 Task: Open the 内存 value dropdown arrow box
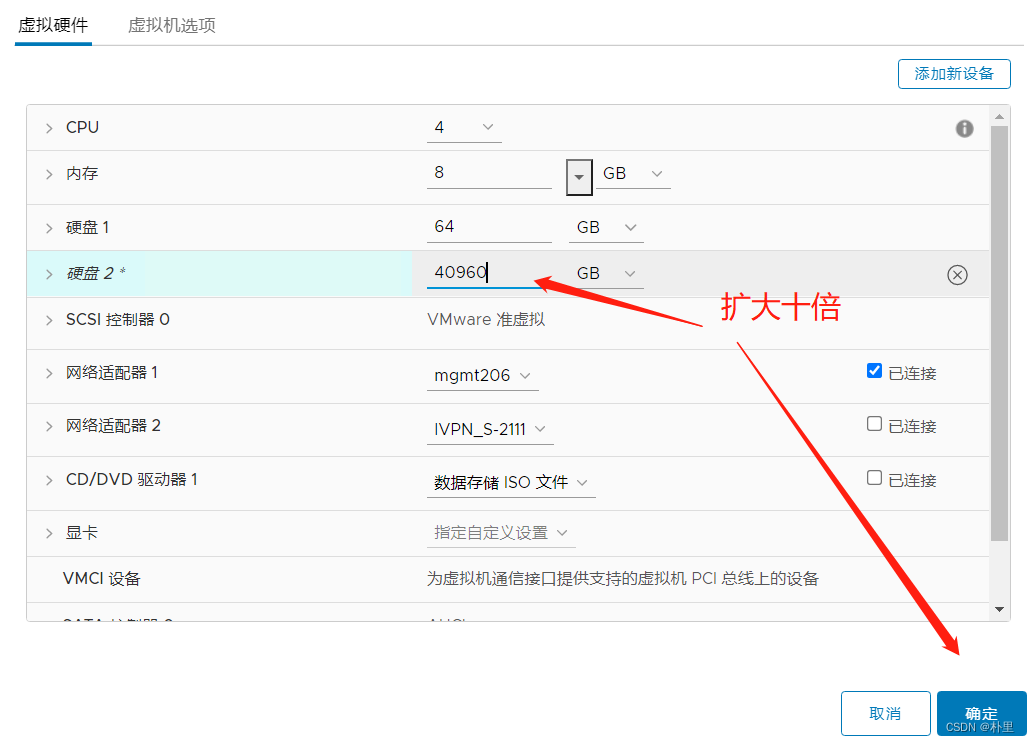pyautogui.click(x=579, y=177)
